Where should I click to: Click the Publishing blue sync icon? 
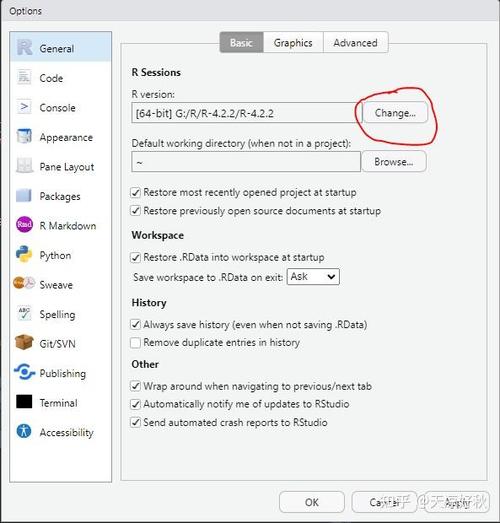[24, 372]
